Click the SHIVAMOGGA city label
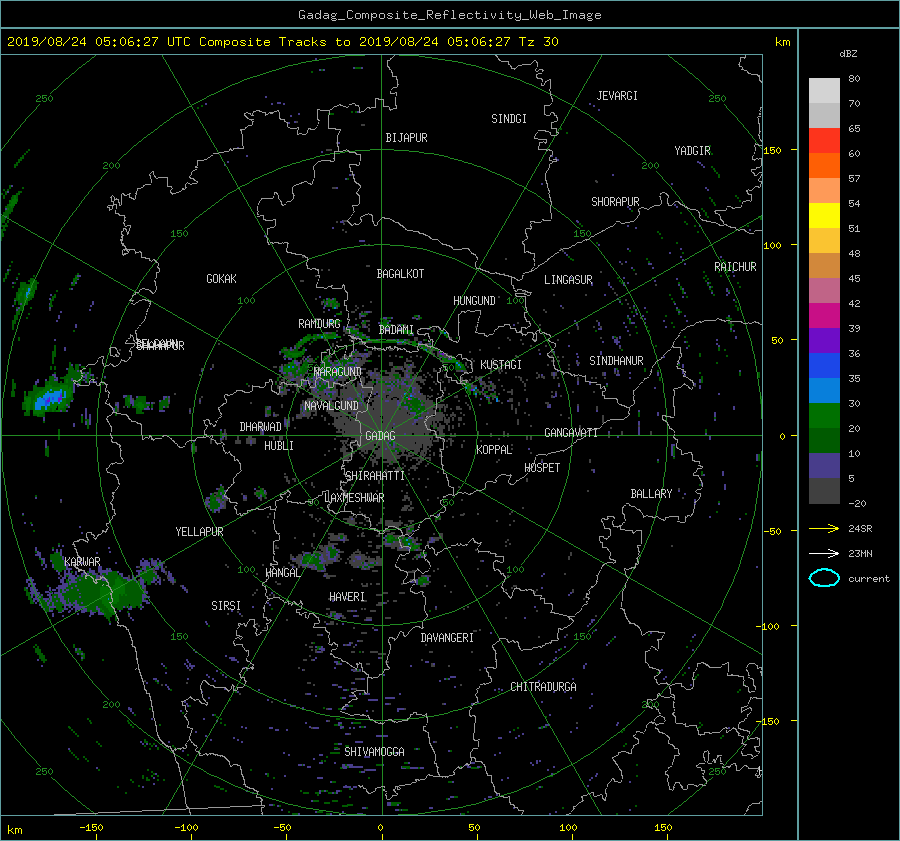 point(374,752)
